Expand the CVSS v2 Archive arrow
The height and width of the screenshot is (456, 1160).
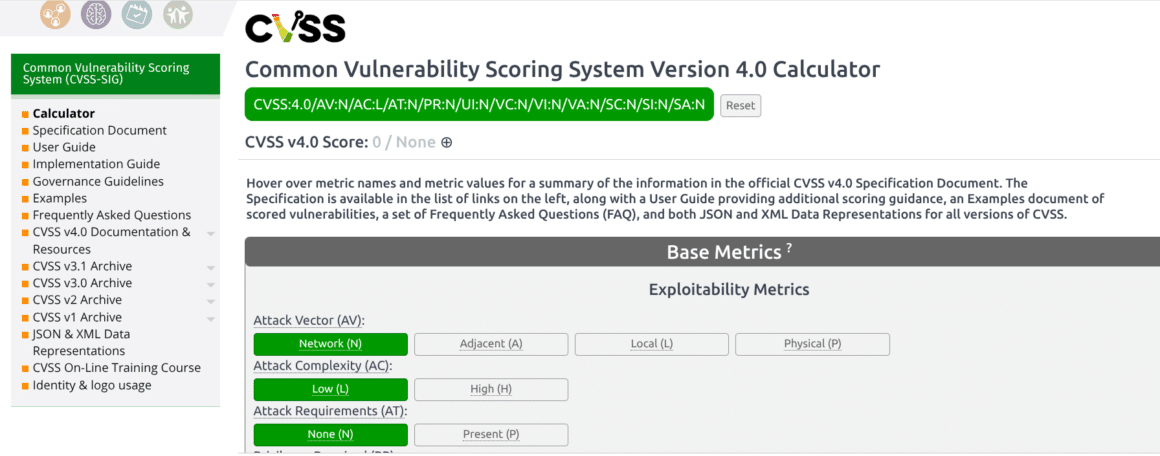[211, 302]
